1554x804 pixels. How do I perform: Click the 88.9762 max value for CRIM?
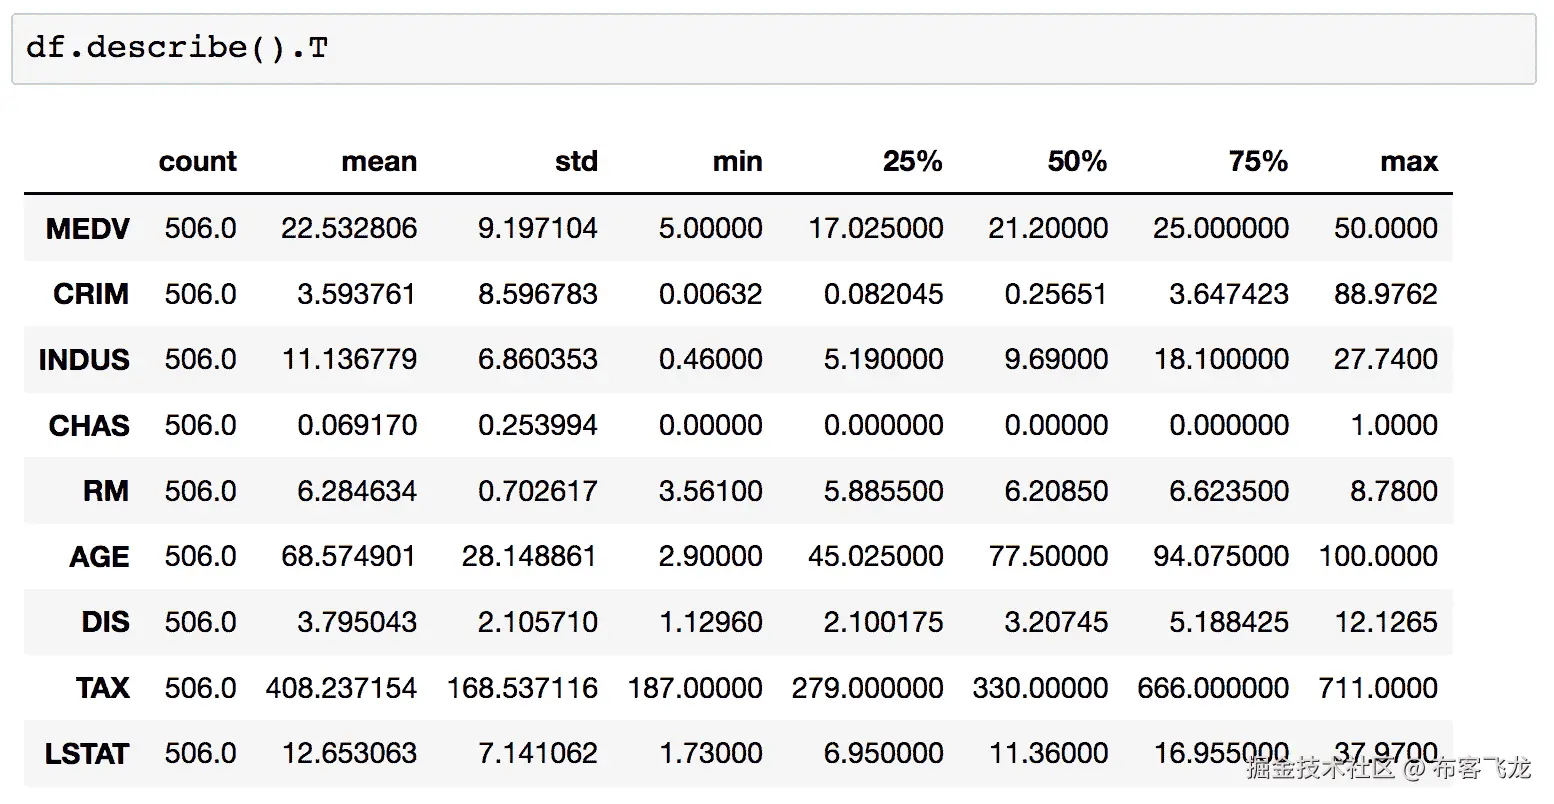1385,294
